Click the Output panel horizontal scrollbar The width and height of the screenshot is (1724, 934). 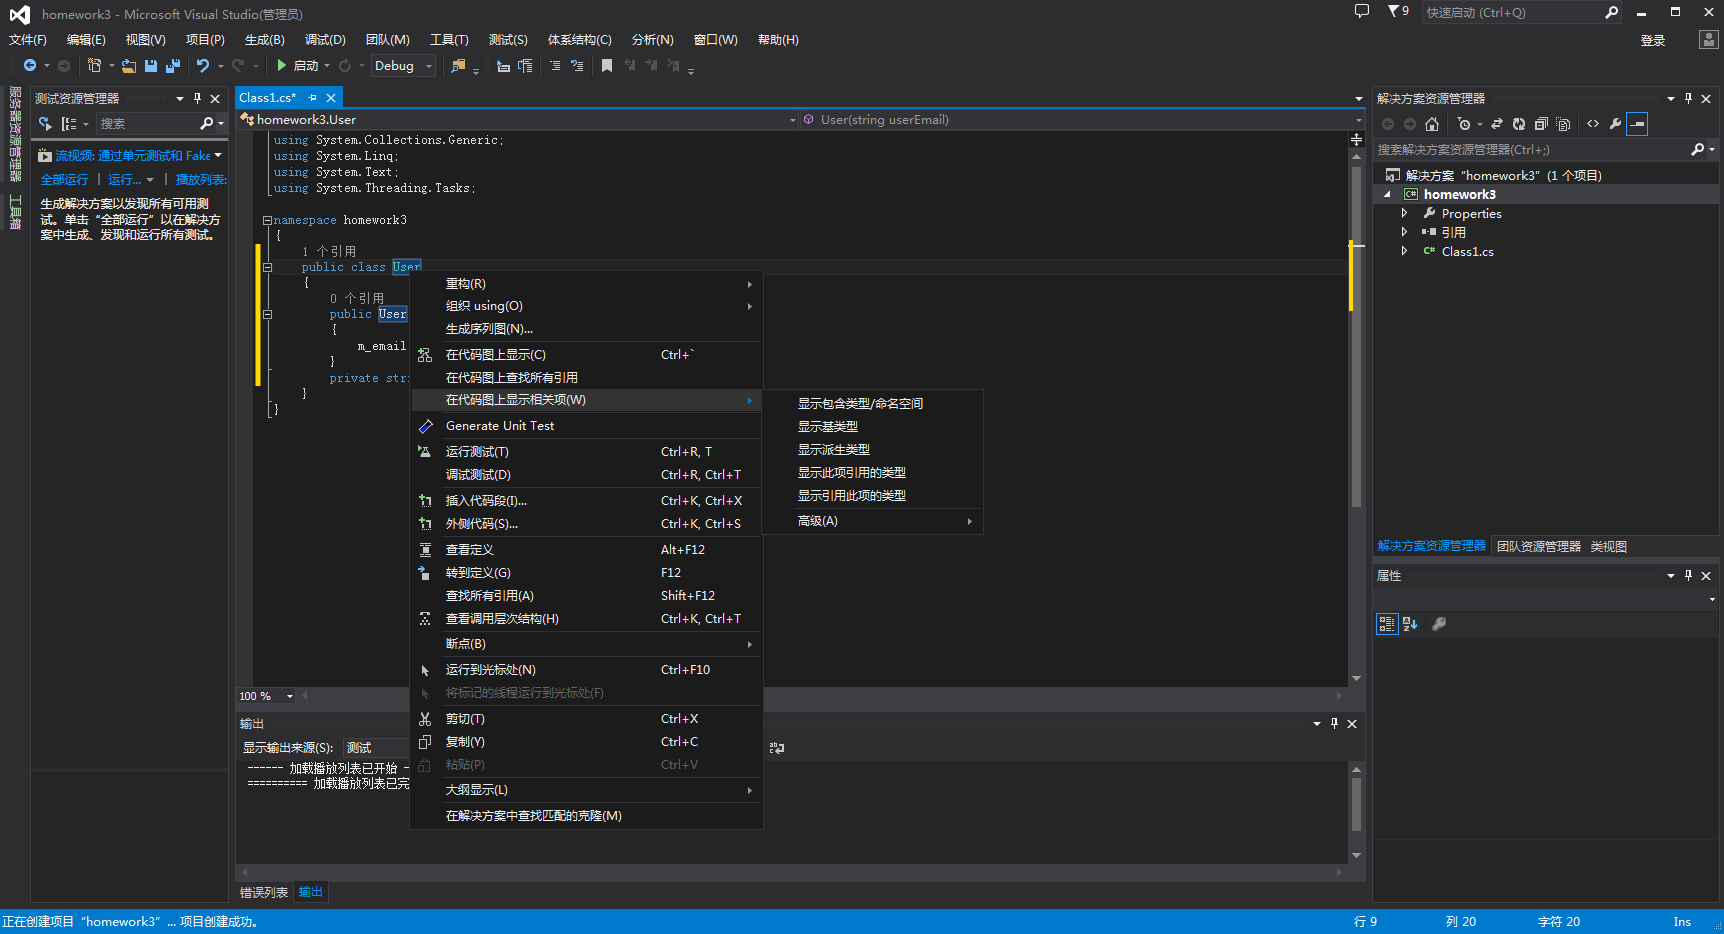coord(792,872)
